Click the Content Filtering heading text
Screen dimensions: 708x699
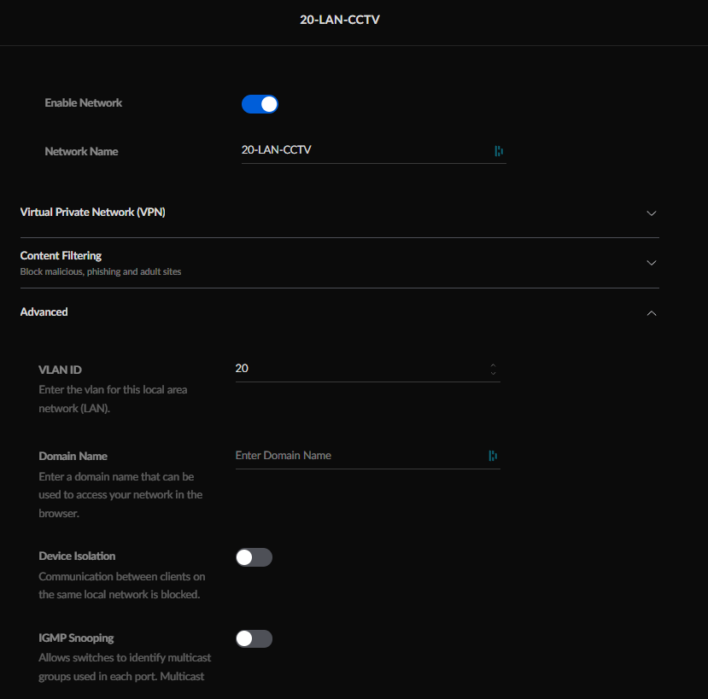[61, 256]
